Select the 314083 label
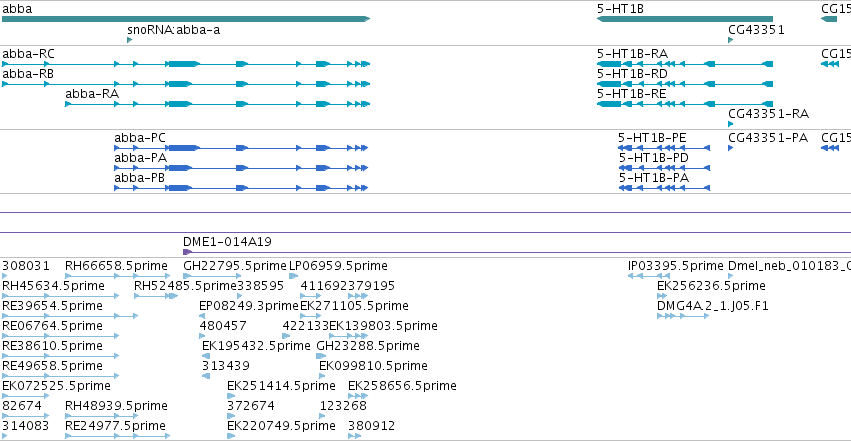Screen dimensions: 851x441 tap(26, 426)
